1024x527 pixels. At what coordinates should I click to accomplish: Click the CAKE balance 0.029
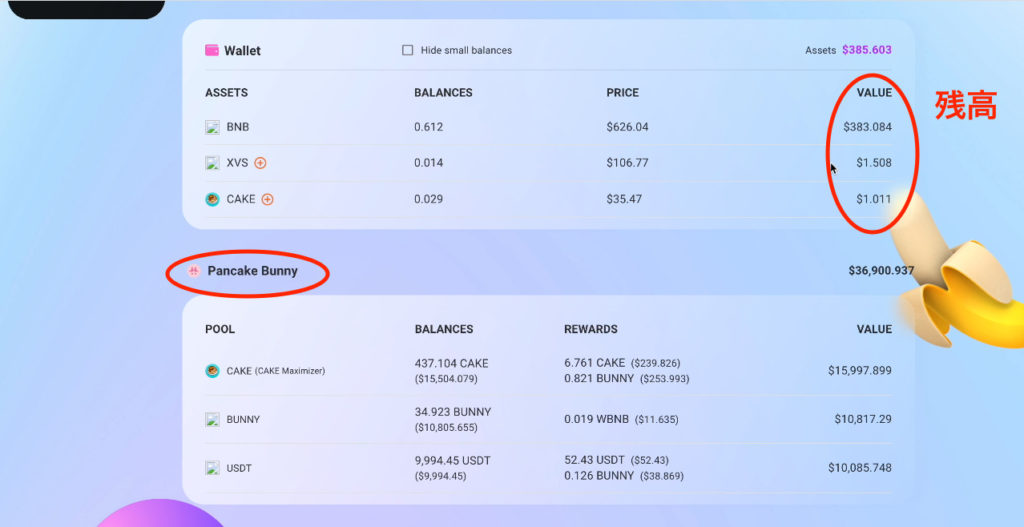(428, 199)
